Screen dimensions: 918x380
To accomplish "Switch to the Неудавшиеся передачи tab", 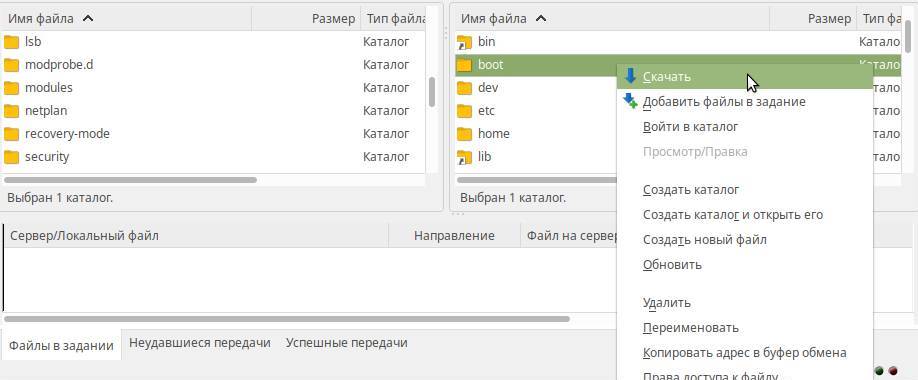I will point(200,343).
